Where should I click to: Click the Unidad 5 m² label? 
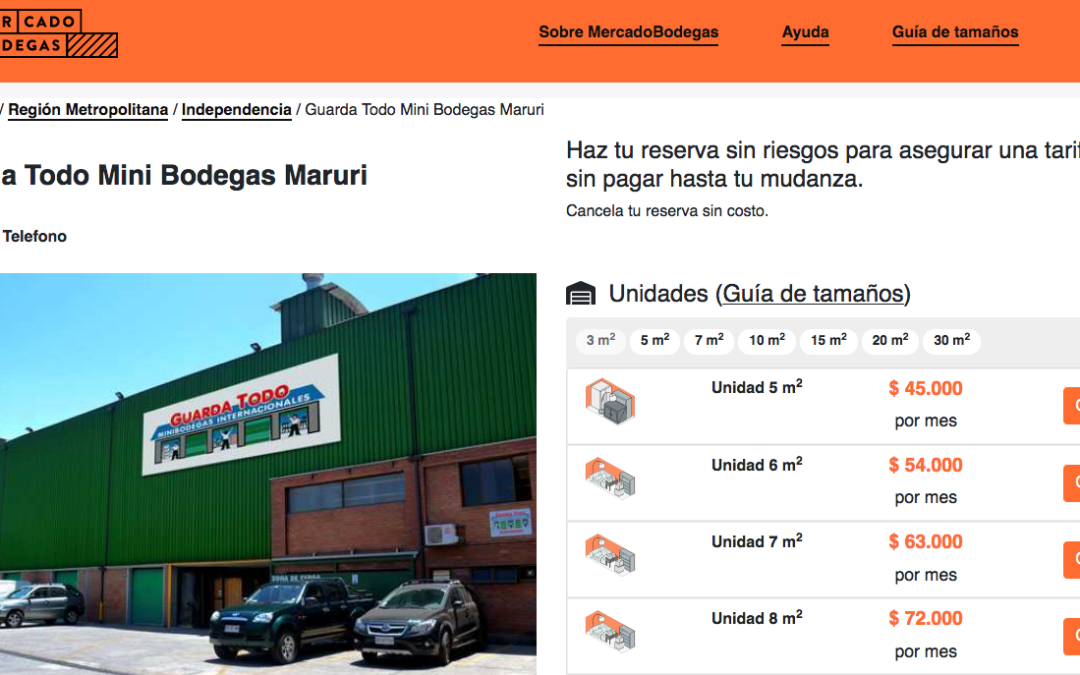[756, 387]
